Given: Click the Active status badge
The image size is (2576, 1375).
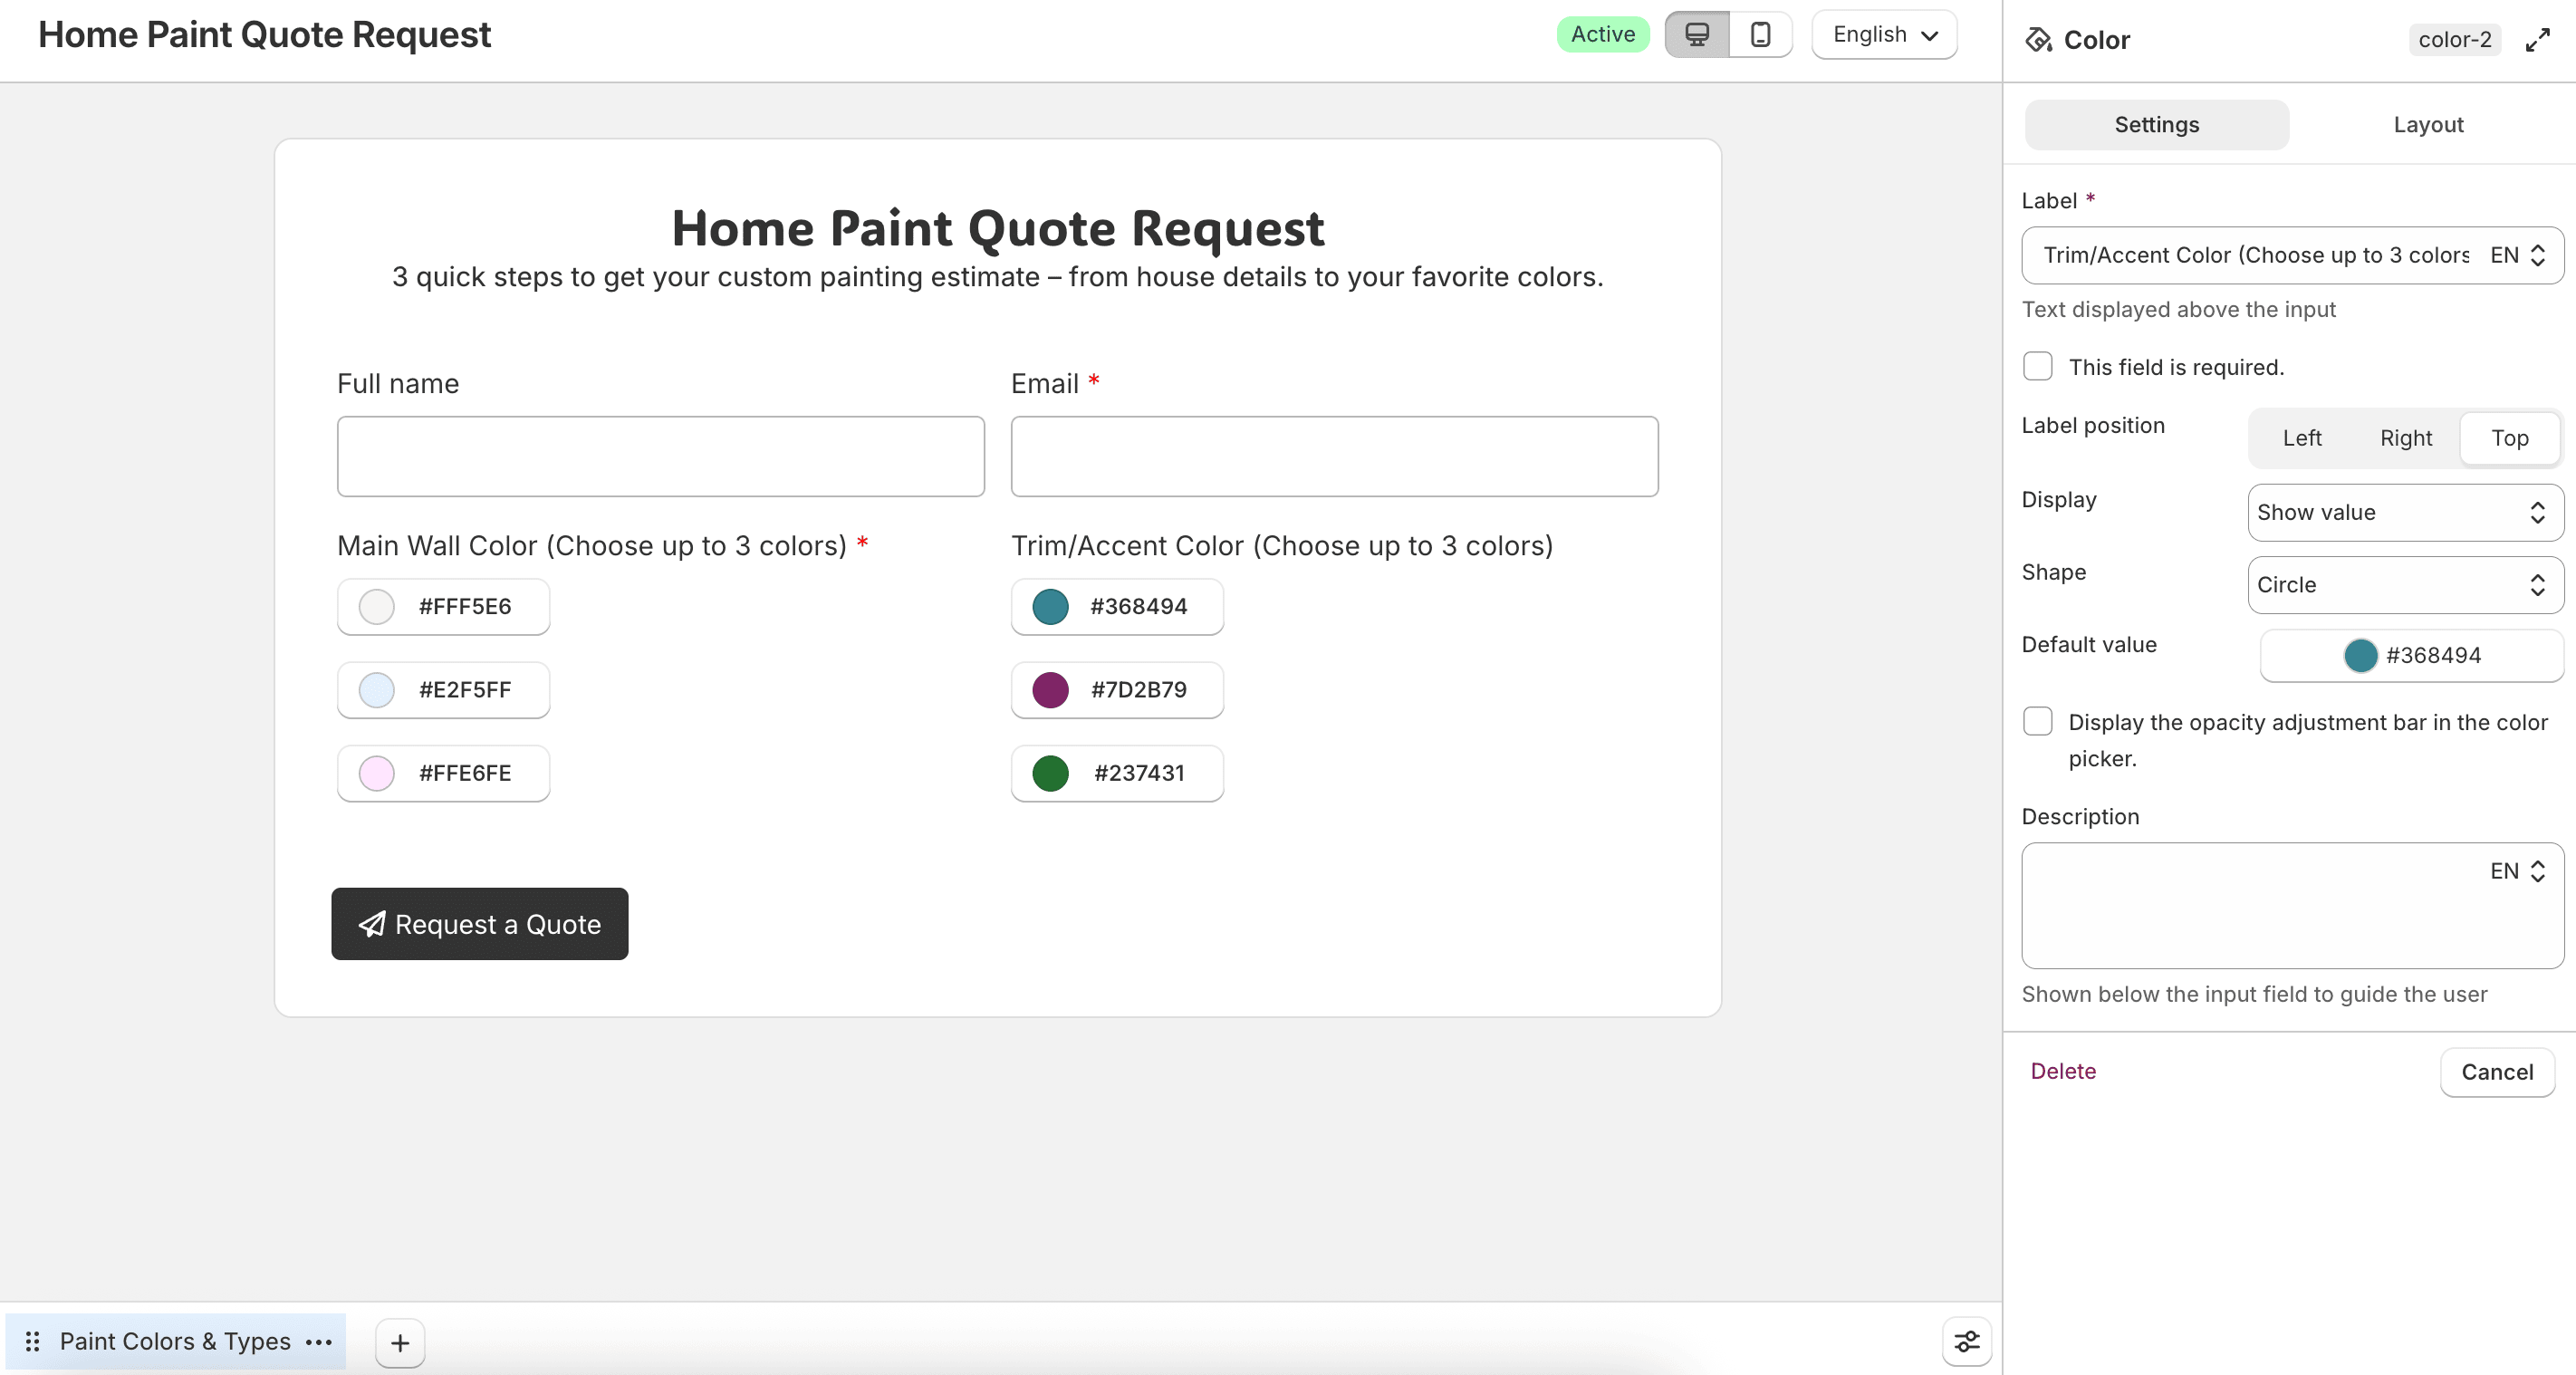Looking at the screenshot, I should pos(1602,34).
